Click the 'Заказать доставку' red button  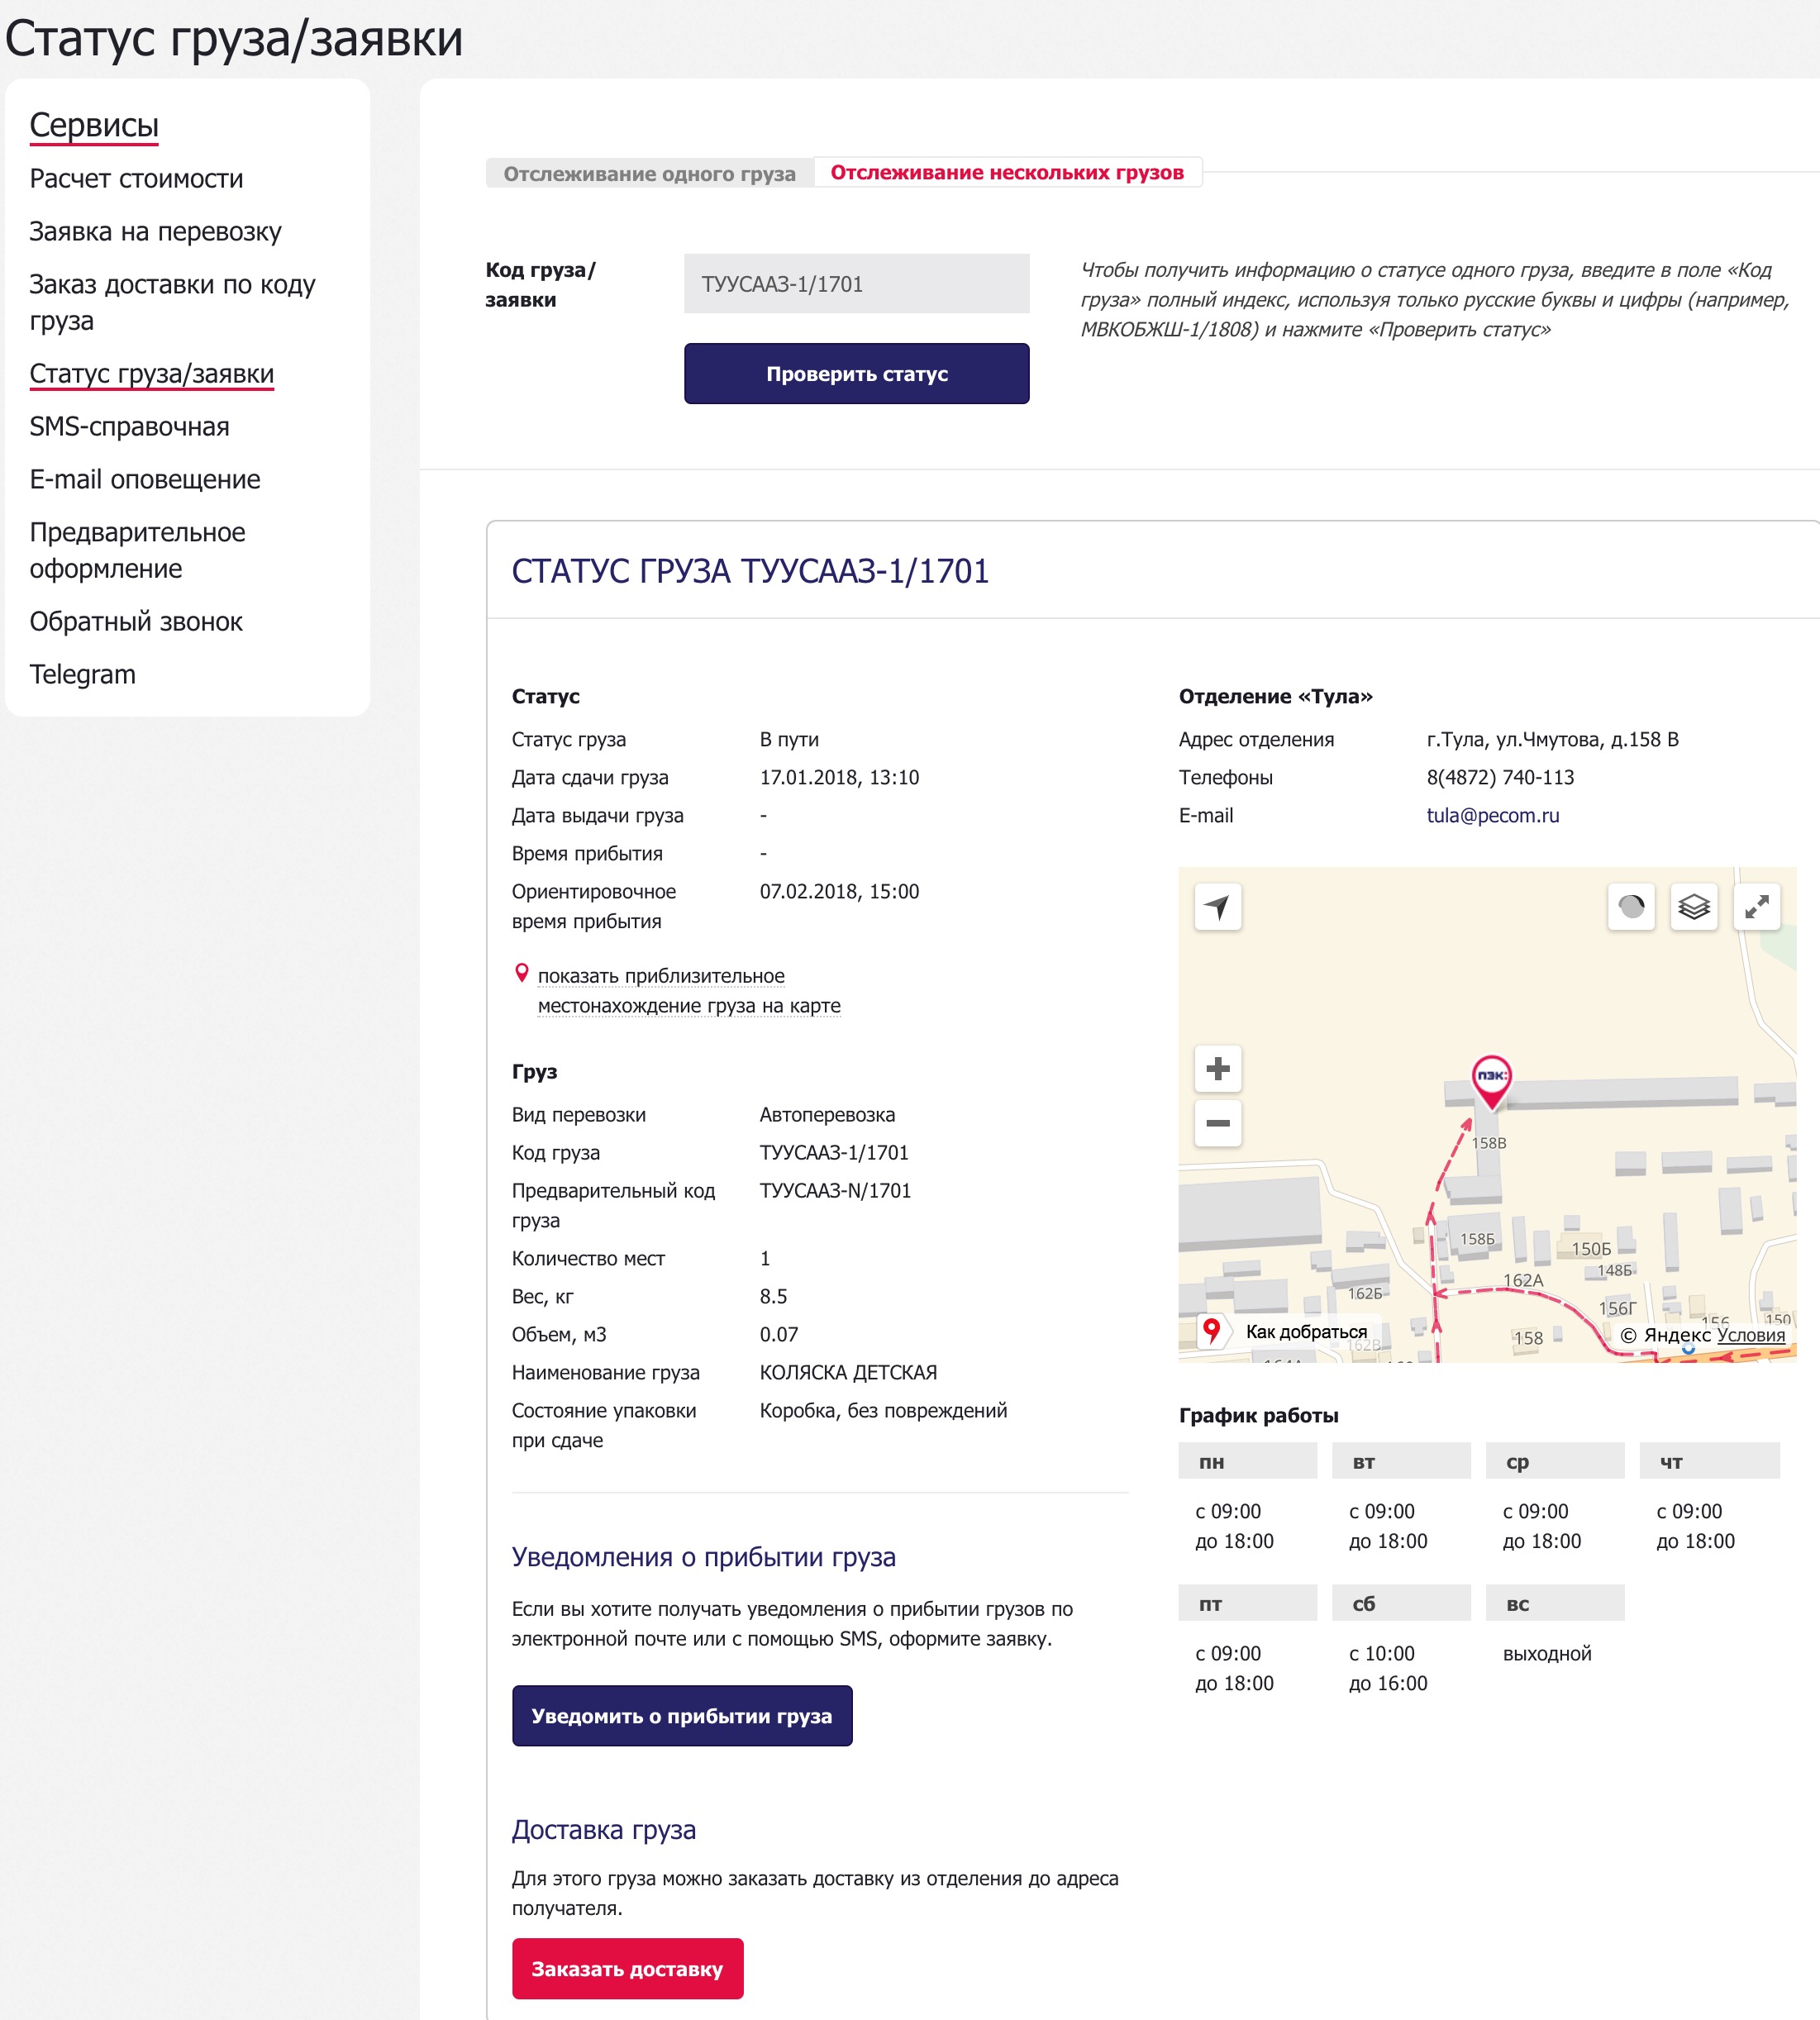click(627, 1969)
